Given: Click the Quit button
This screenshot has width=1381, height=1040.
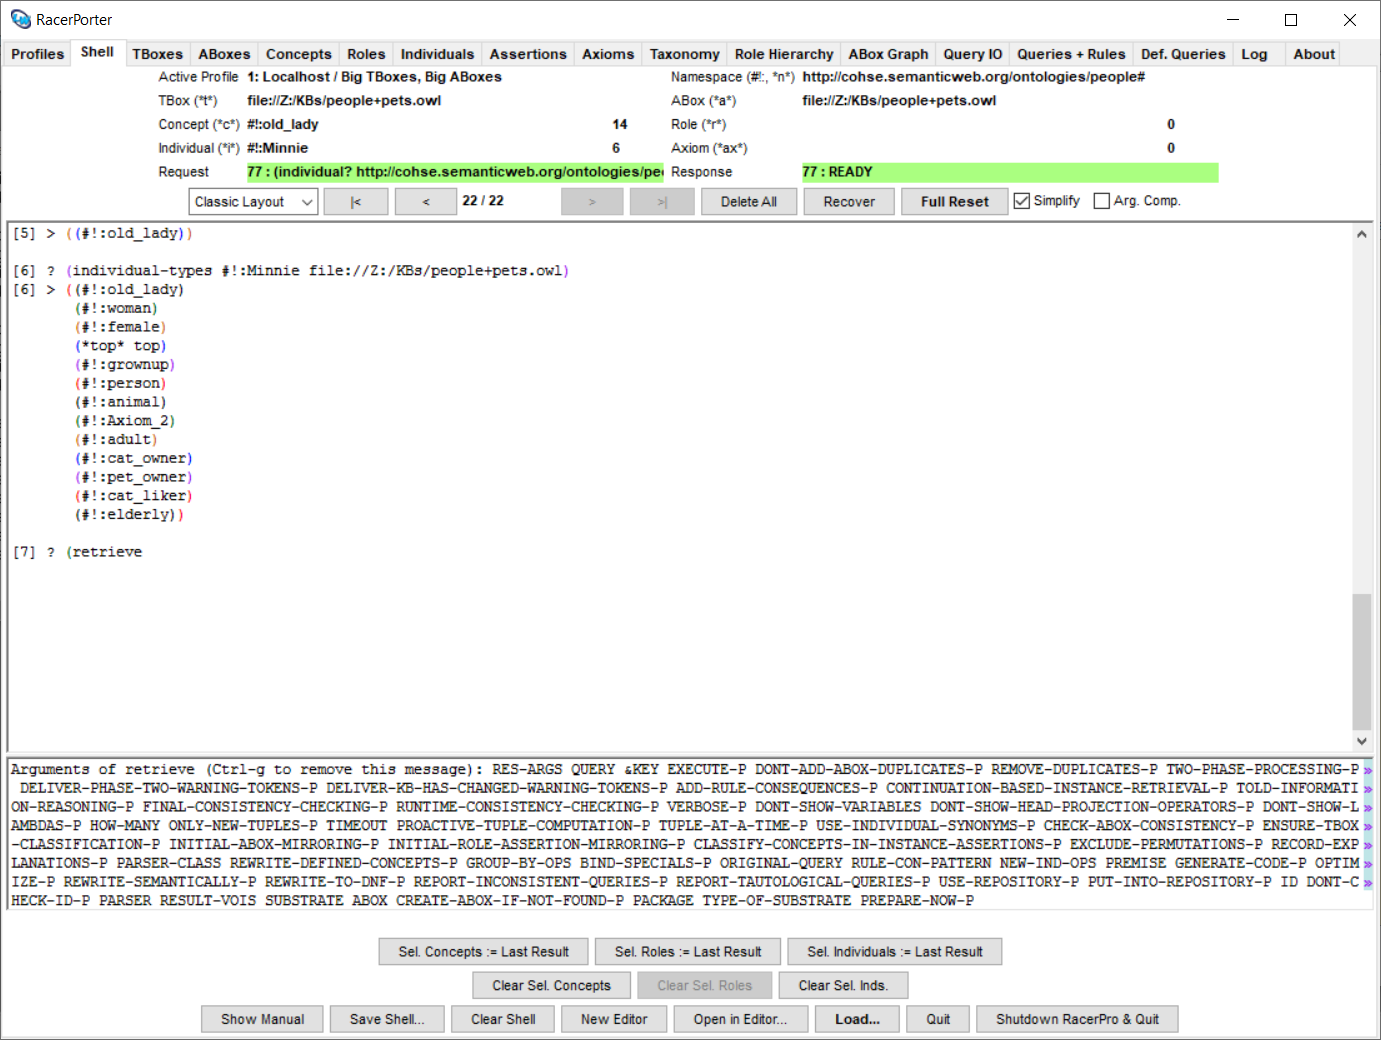Looking at the screenshot, I should click(938, 1019).
